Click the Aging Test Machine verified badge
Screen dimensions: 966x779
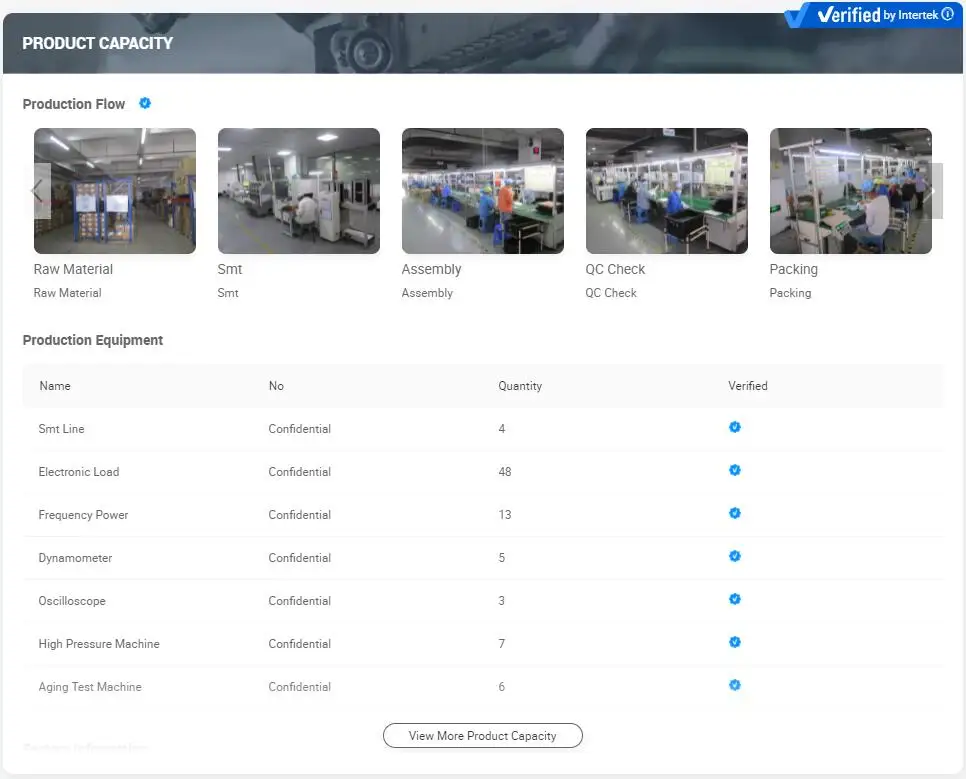pyautogui.click(x=735, y=685)
